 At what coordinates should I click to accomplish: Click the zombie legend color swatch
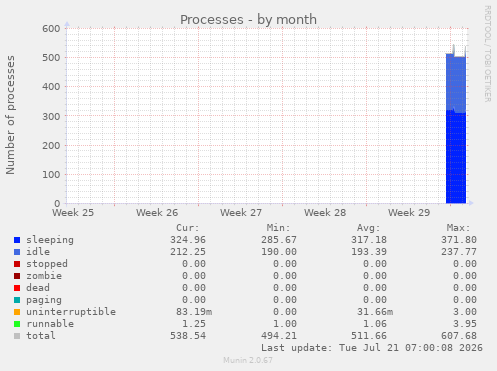click(x=17, y=276)
